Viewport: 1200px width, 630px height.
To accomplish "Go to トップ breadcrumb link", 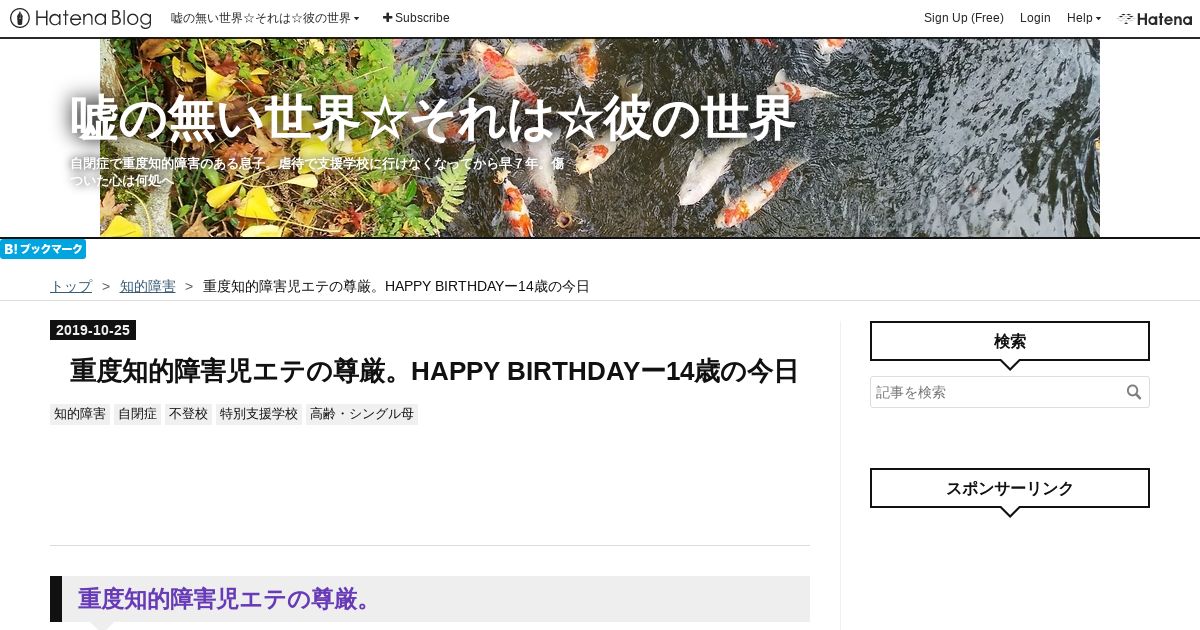I will [71, 286].
